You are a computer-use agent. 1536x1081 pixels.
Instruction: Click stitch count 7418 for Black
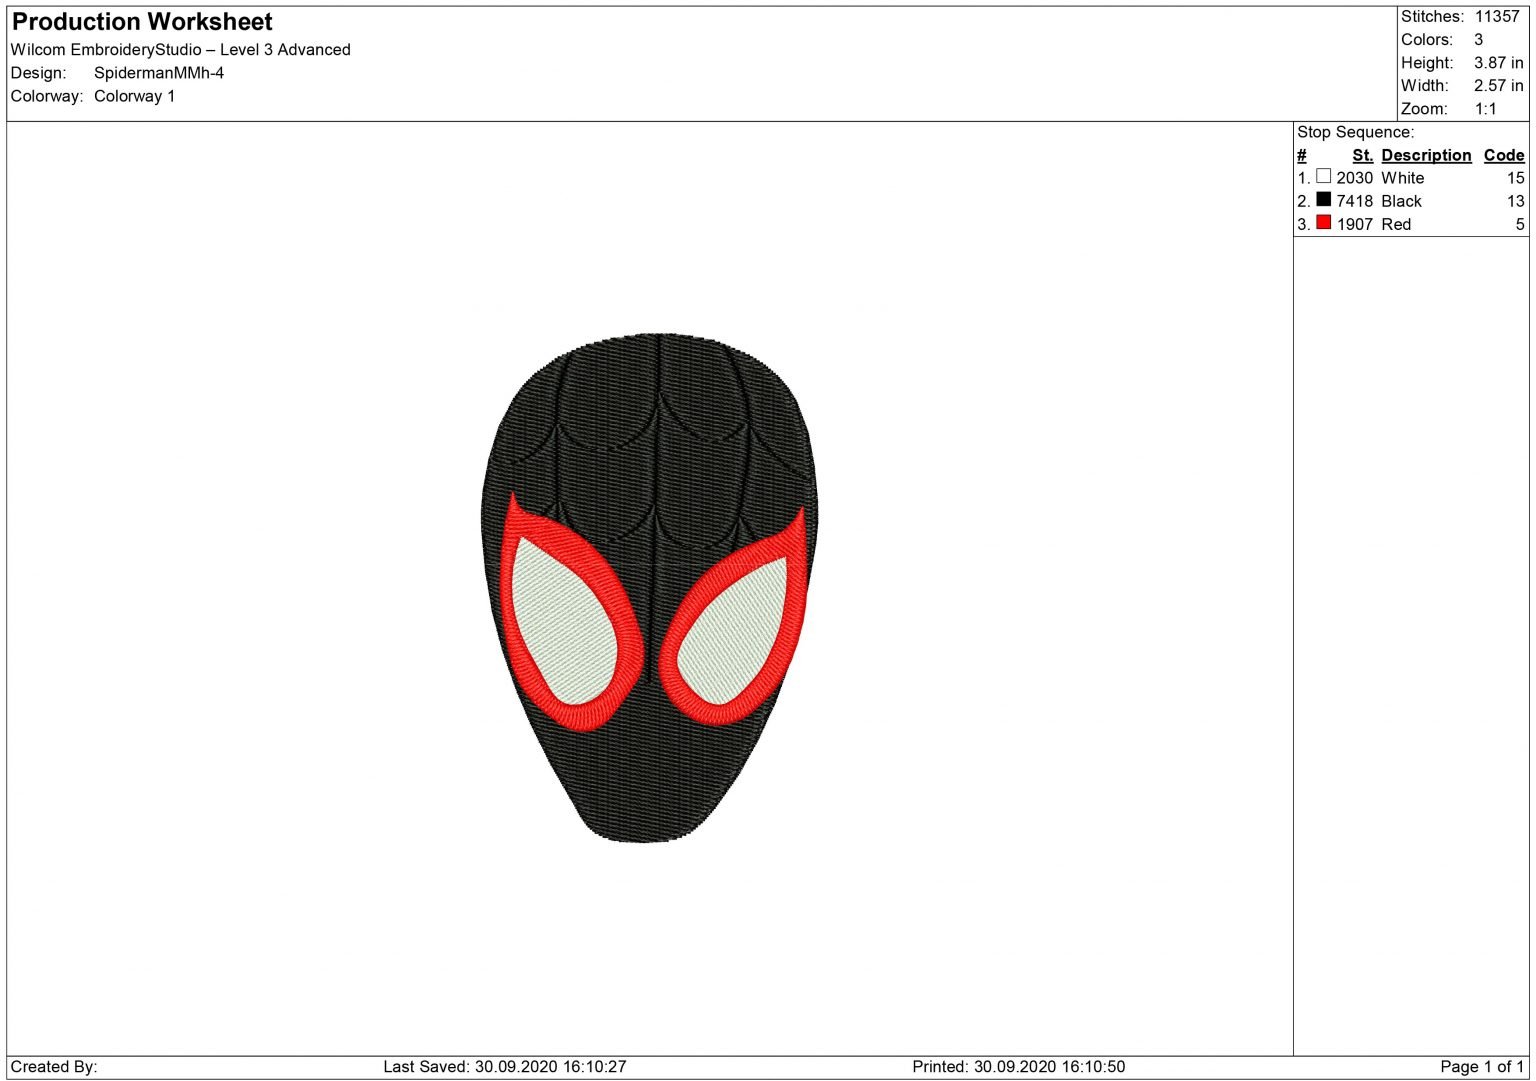pyautogui.click(x=1355, y=201)
